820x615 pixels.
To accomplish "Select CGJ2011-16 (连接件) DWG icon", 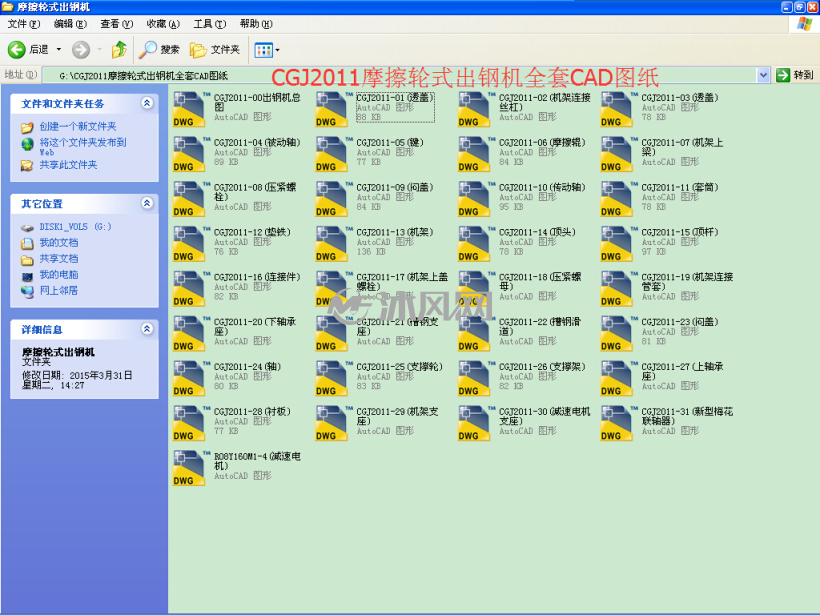I will (189, 289).
